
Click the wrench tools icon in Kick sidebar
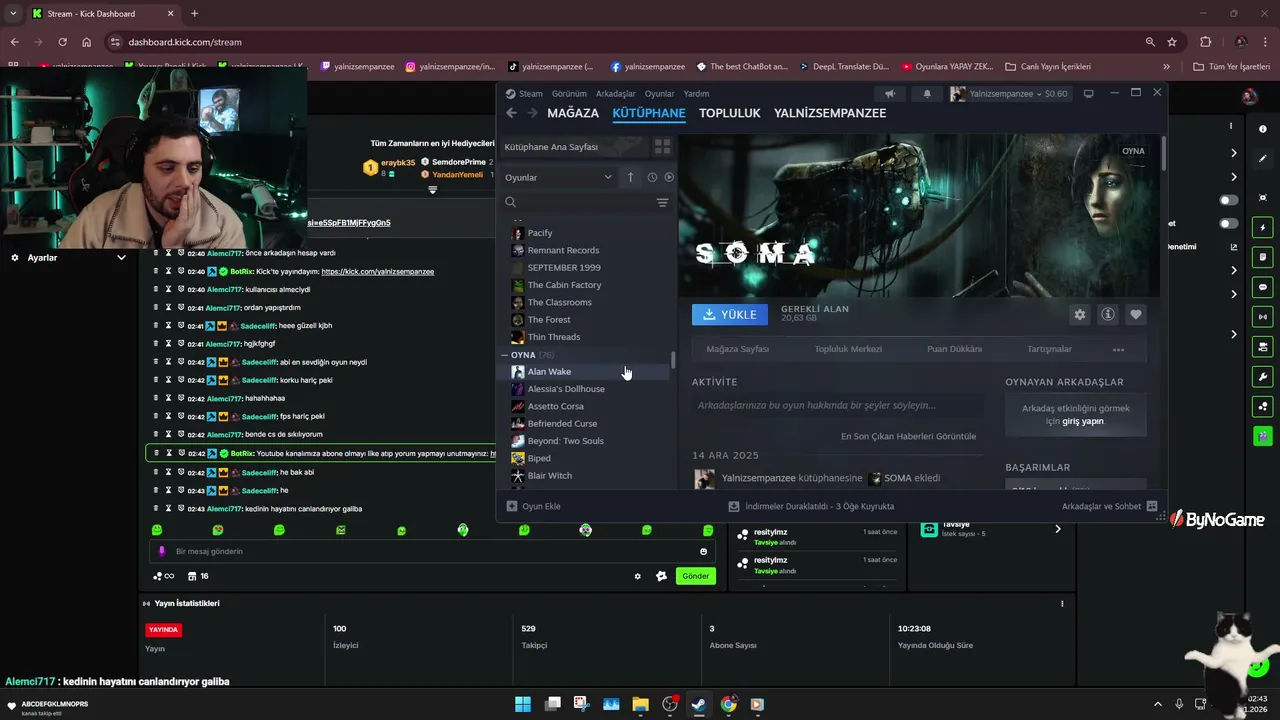1263,377
